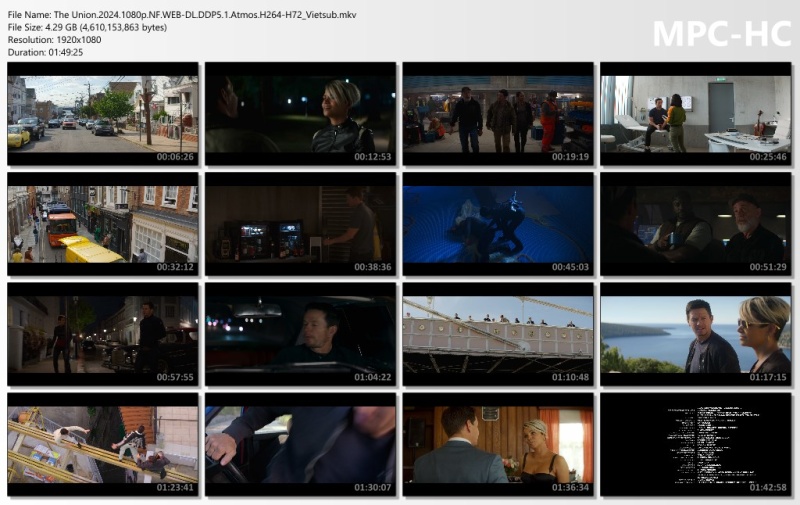Select the thumbnail timestamped 00:19:19

tap(498, 114)
